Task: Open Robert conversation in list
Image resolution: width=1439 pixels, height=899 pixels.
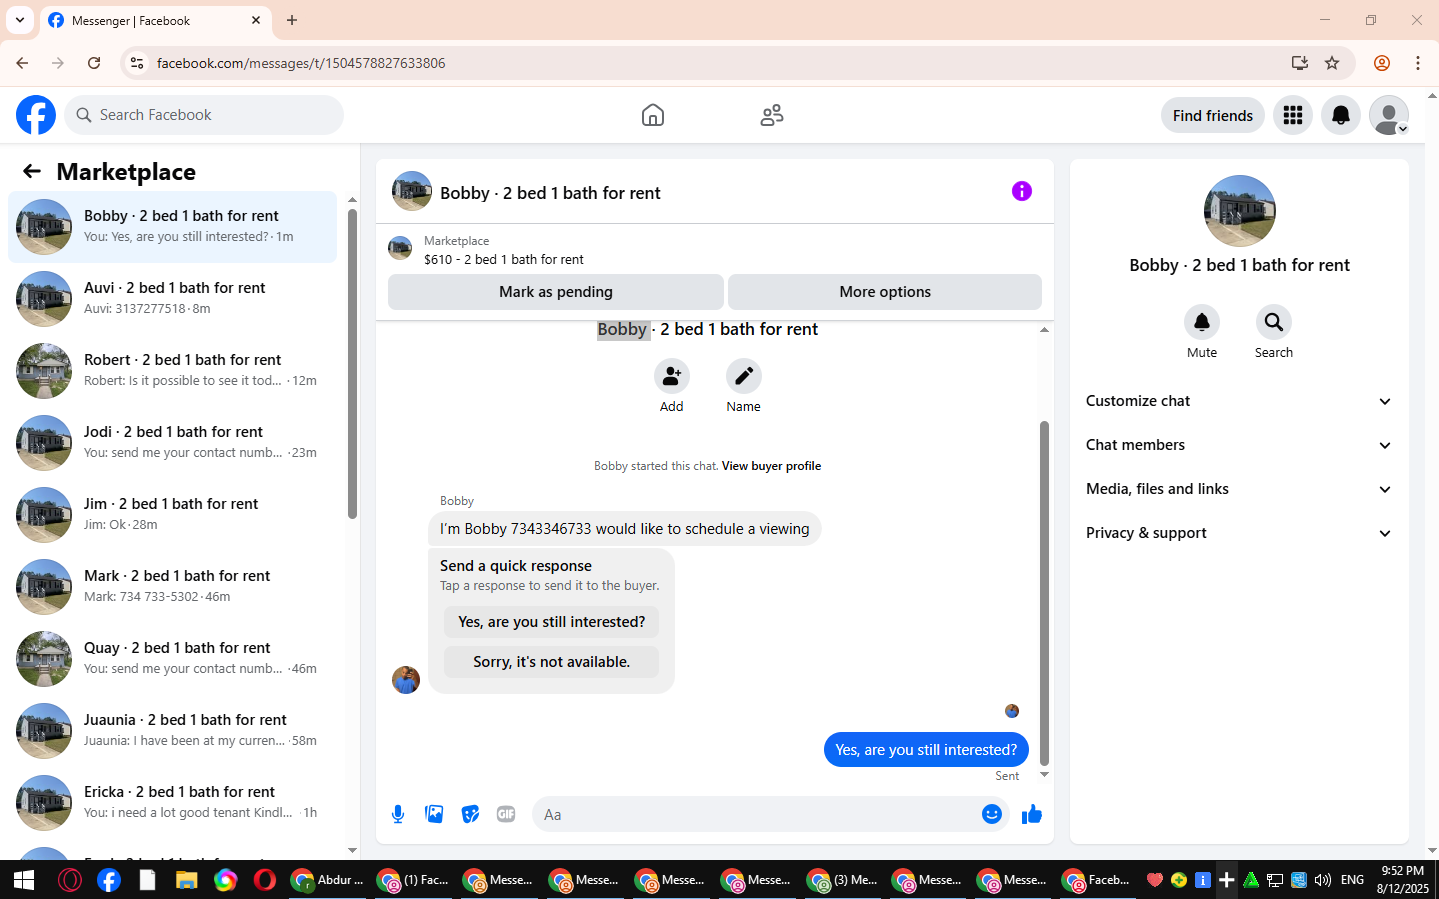Action: [x=172, y=371]
